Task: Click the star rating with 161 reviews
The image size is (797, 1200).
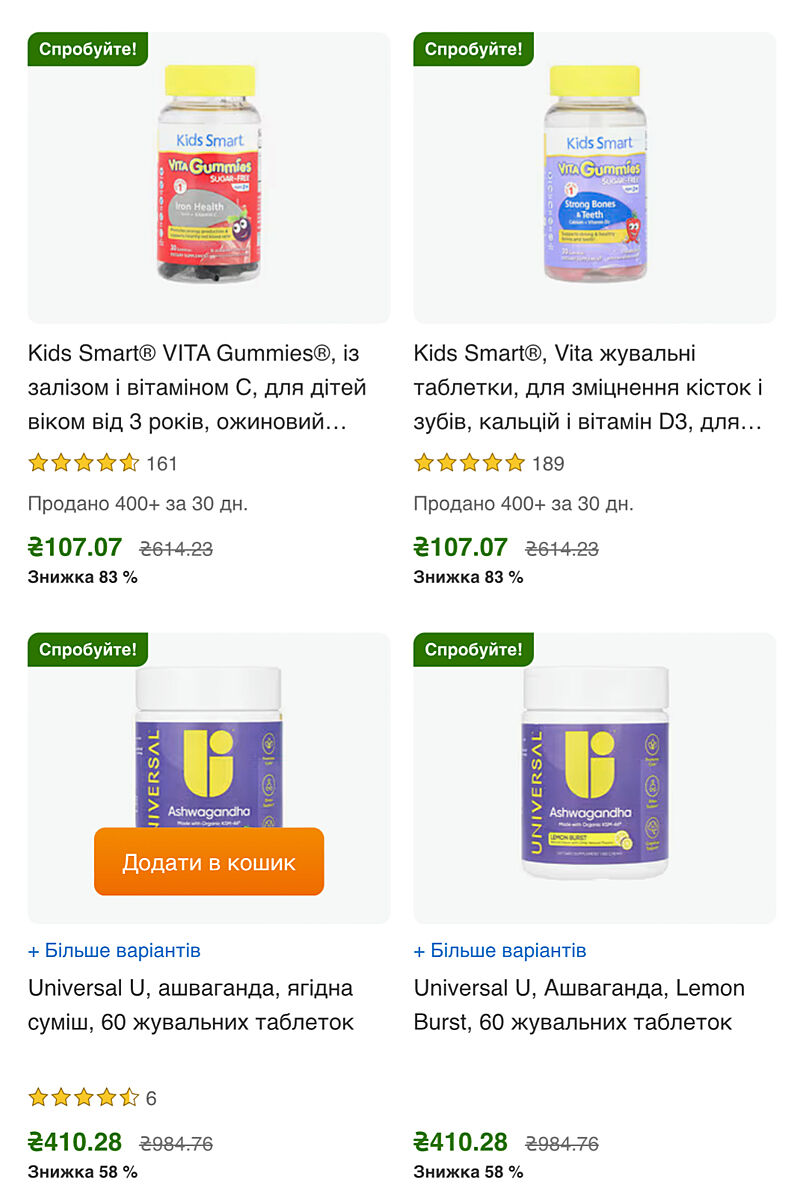Action: (x=84, y=463)
